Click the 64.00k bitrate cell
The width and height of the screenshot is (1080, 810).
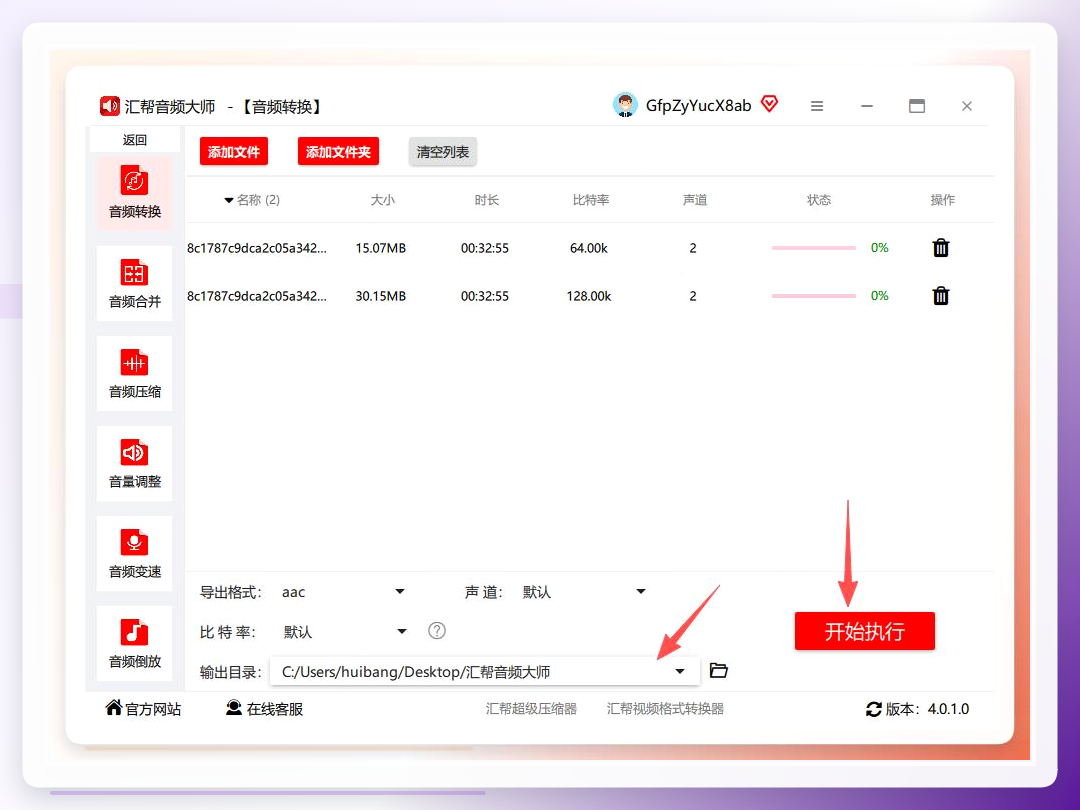pyautogui.click(x=589, y=248)
